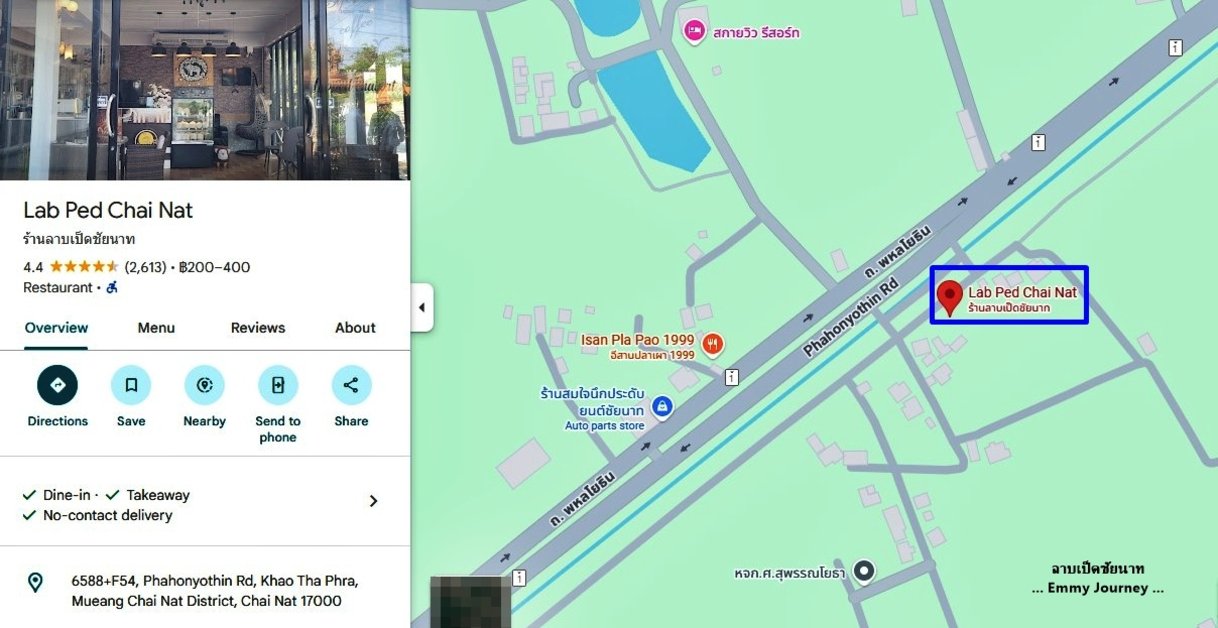Share Lab Ped Chai Nat location
This screenshot has width=1218, height=628.
(351, 385)
